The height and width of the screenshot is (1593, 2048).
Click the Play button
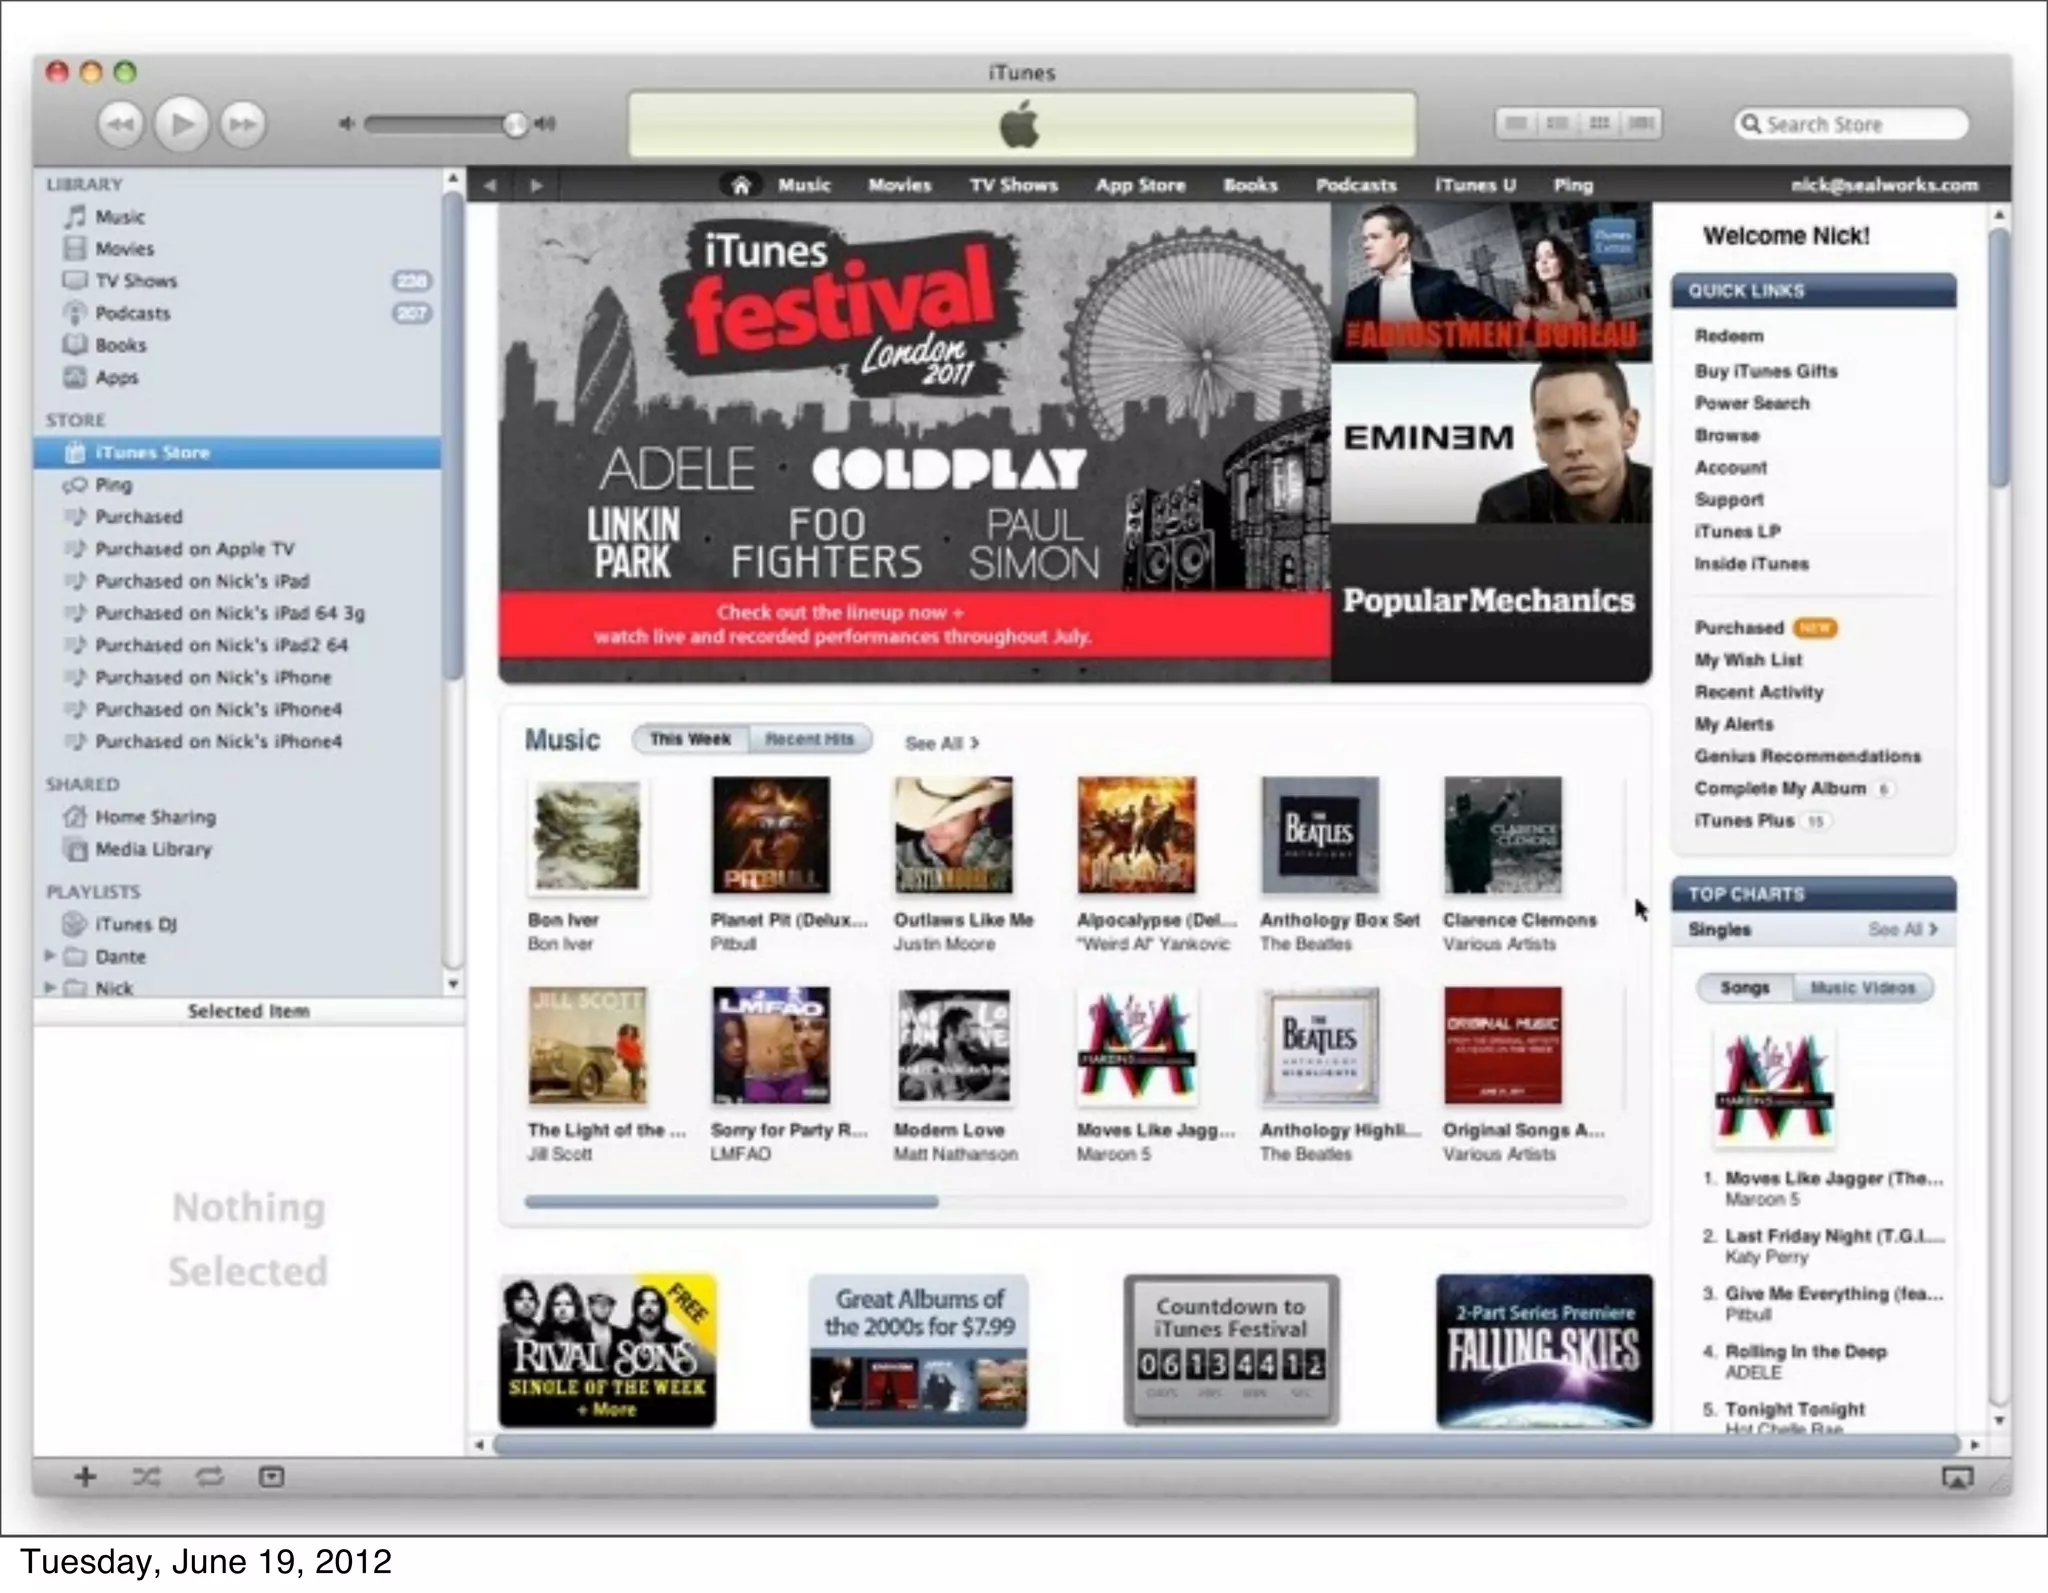coord(182,124)
